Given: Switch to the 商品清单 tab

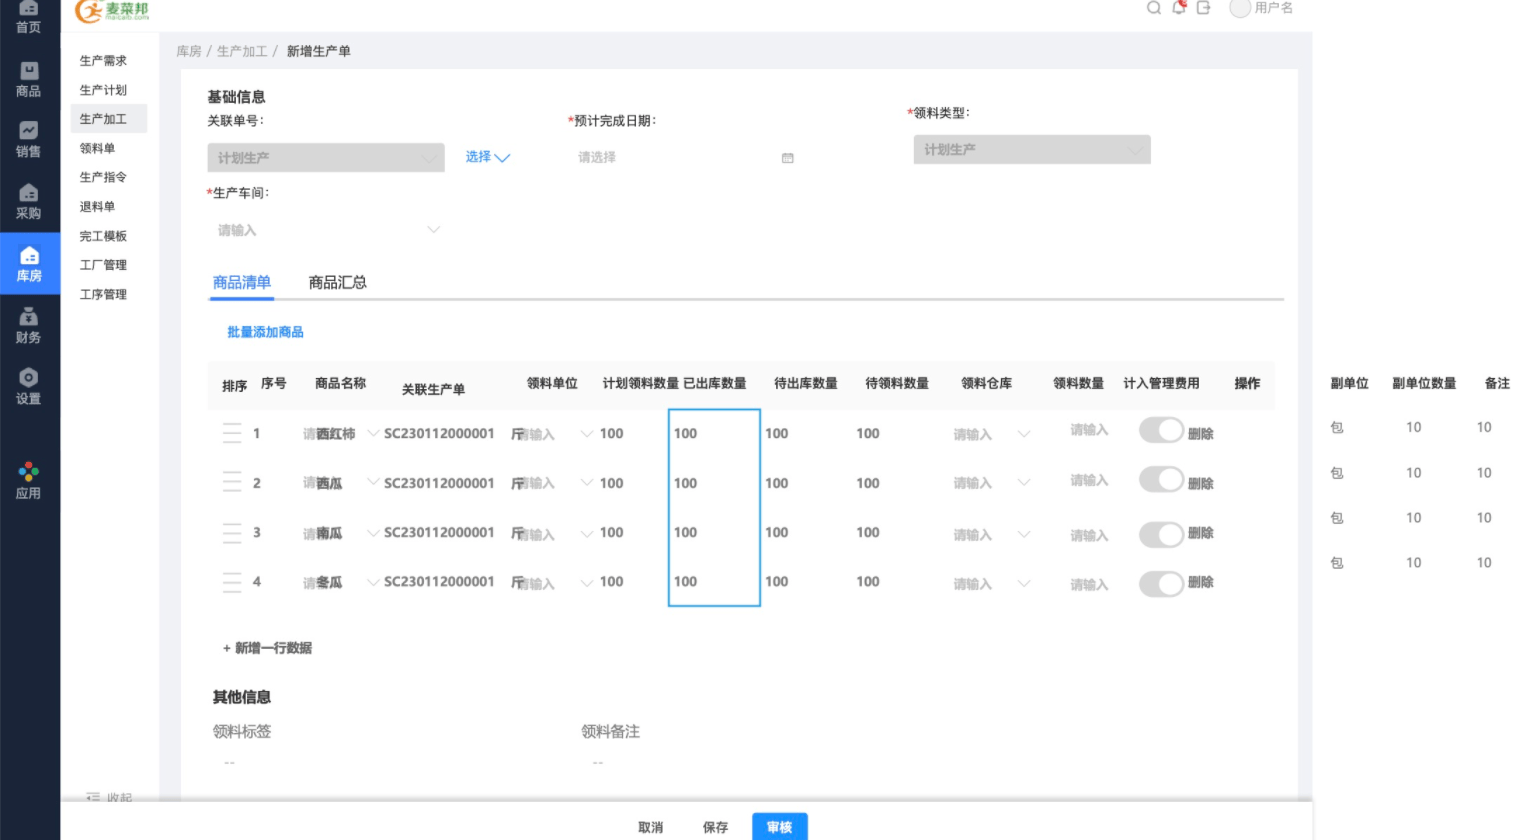Looking at the screenshot, I should click(242, 282).
